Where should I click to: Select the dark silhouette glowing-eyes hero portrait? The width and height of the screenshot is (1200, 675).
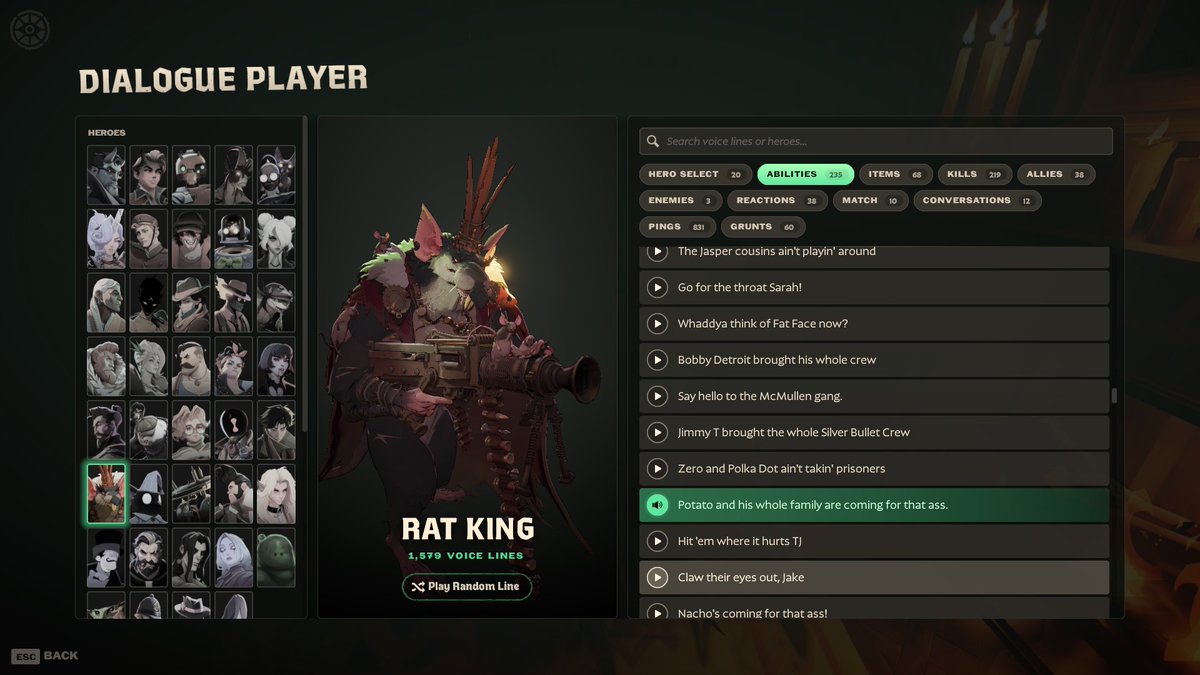point(149,303)
